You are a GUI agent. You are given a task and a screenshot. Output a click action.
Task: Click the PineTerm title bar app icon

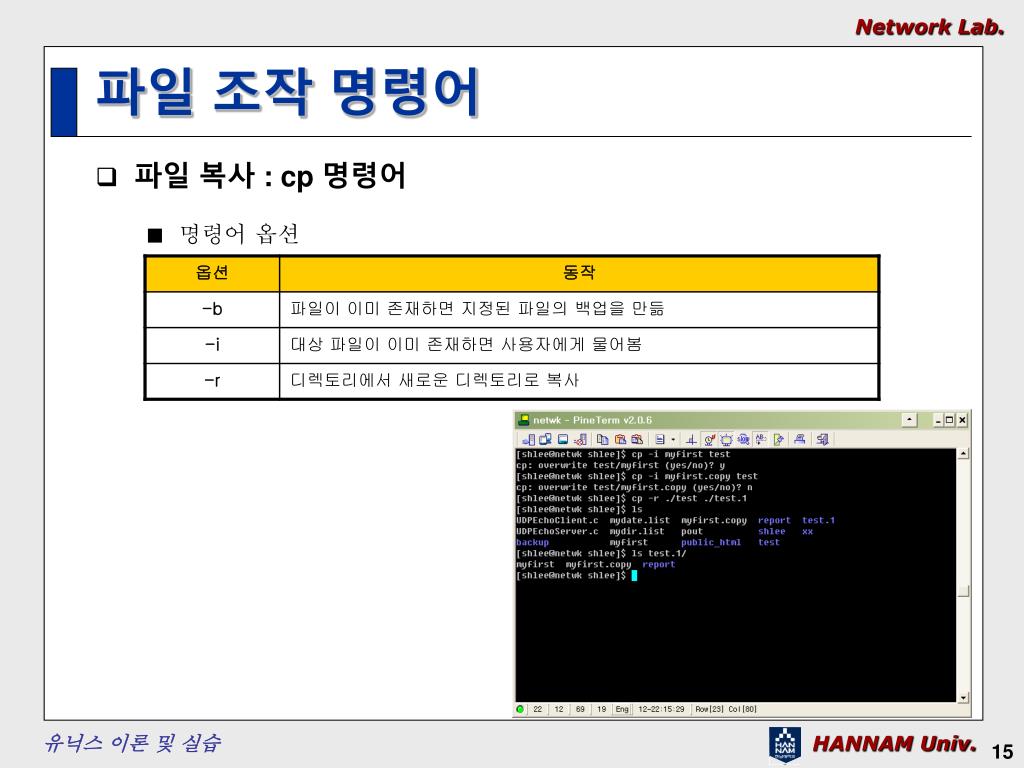pos(524,420)
